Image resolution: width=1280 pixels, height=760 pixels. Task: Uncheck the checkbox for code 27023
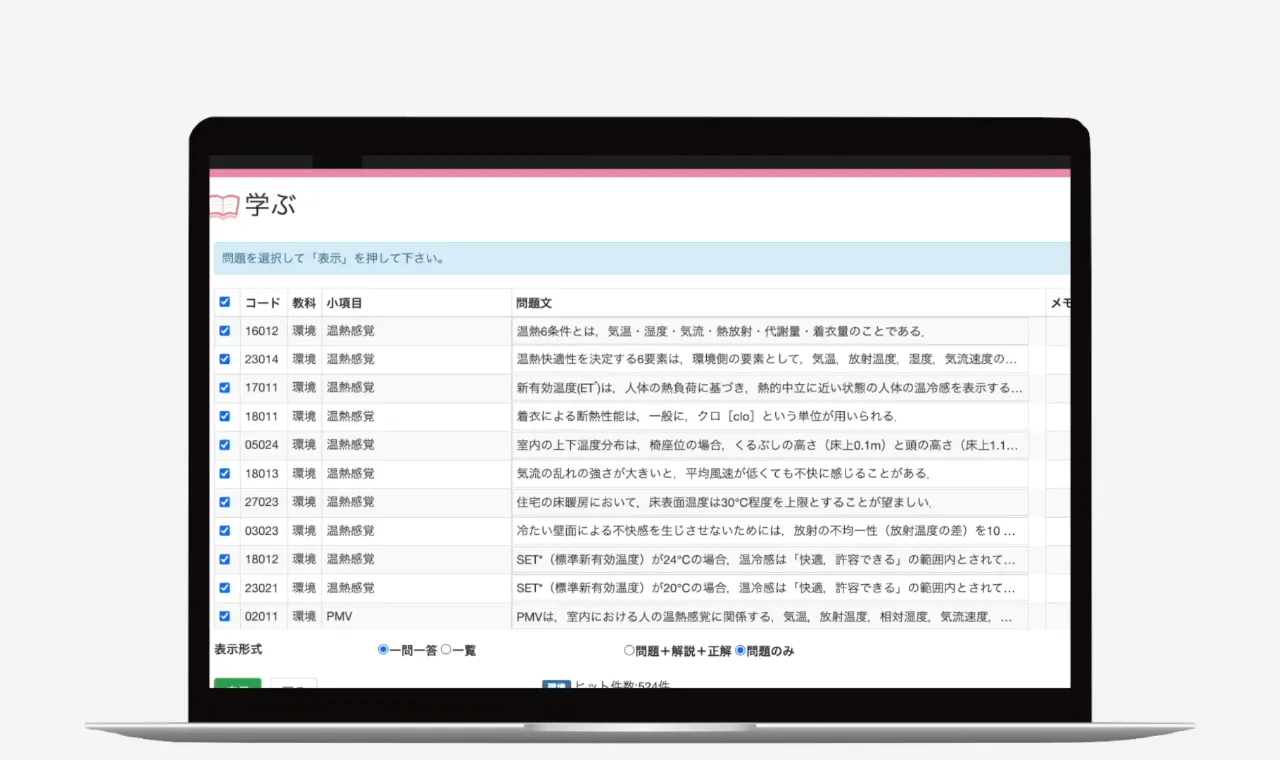click(225, 502)
